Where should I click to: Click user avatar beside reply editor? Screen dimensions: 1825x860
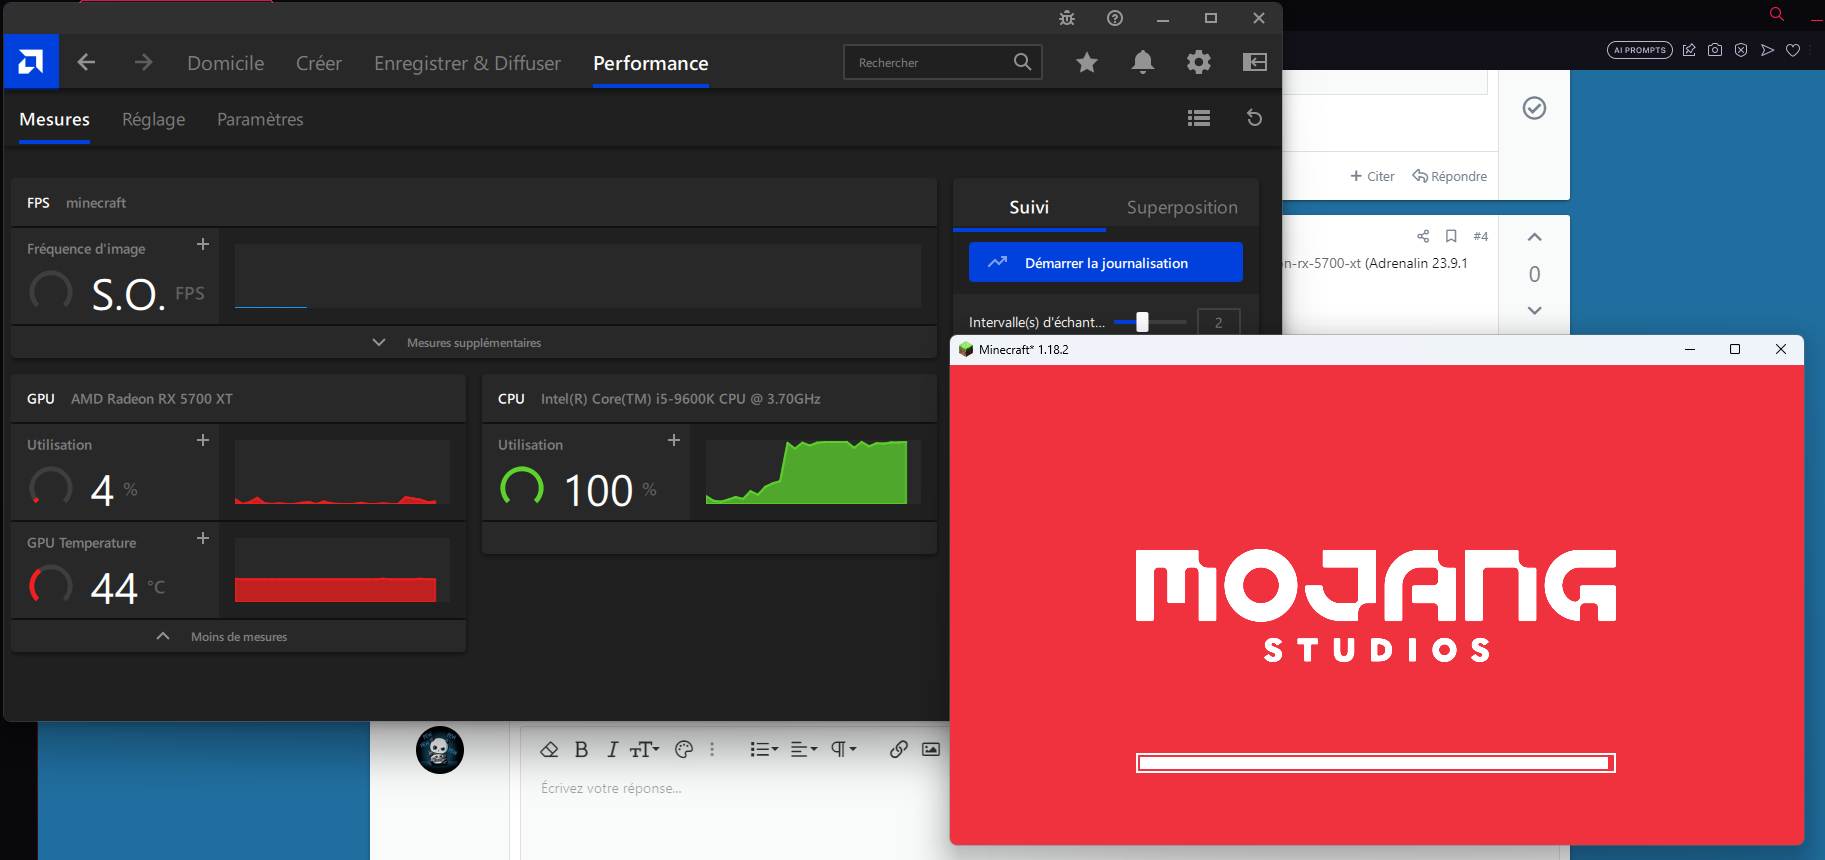[440, 750]
